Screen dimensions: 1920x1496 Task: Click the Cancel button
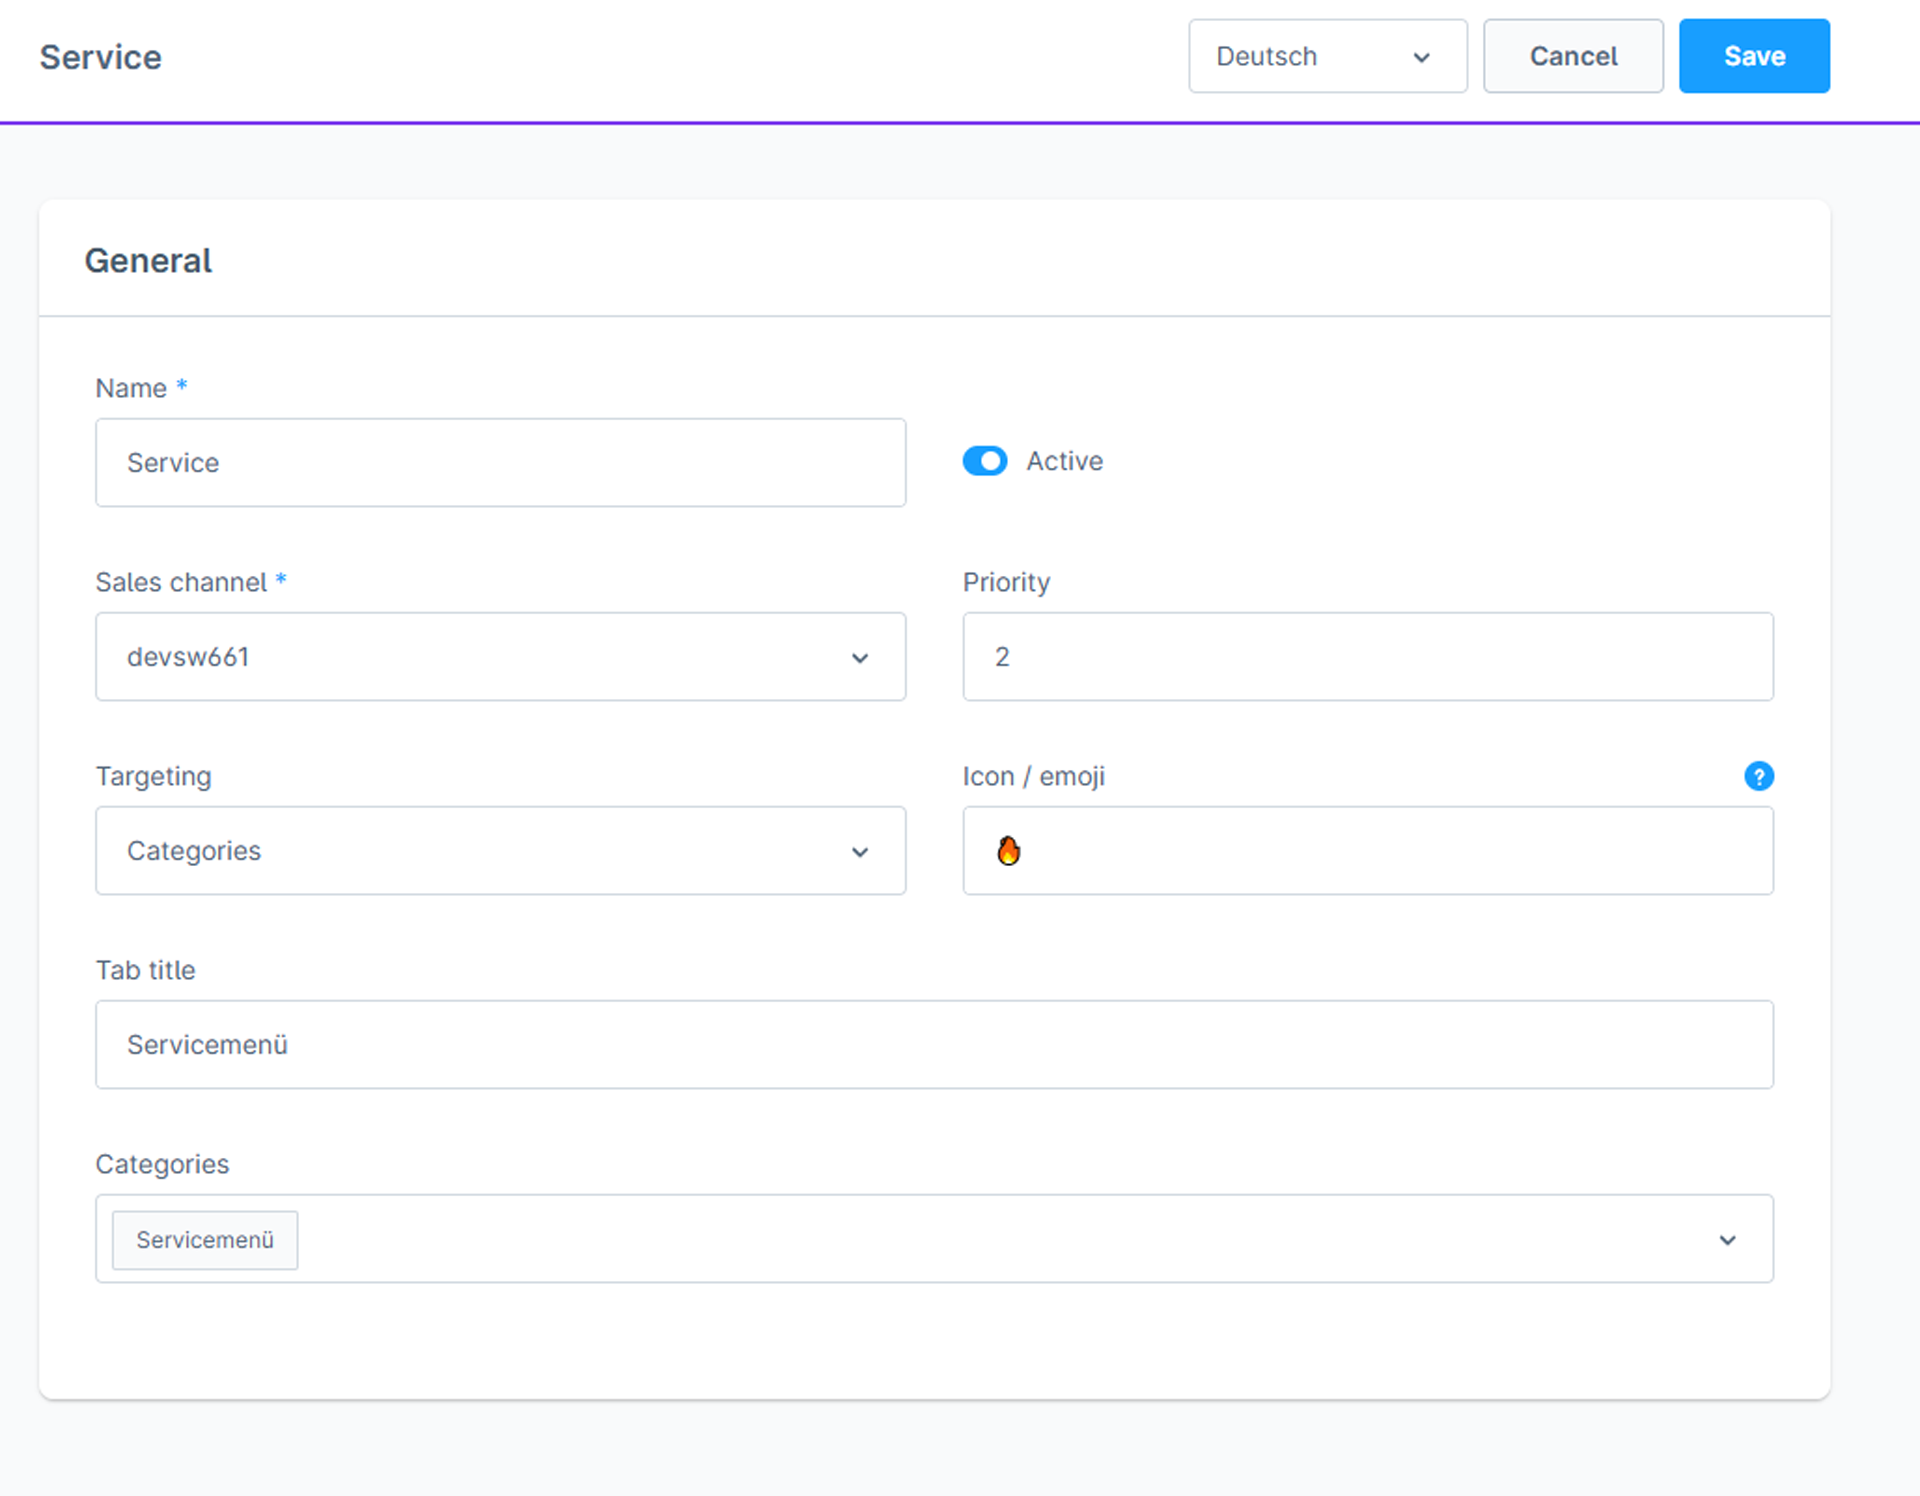(1573, 56)
